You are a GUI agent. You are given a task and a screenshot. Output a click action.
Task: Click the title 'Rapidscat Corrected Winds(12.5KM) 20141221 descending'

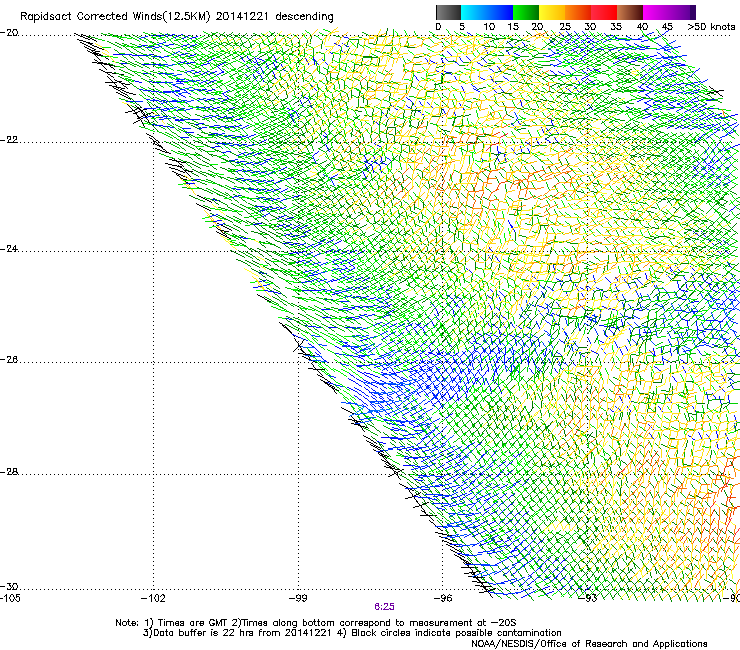point(177,17)
